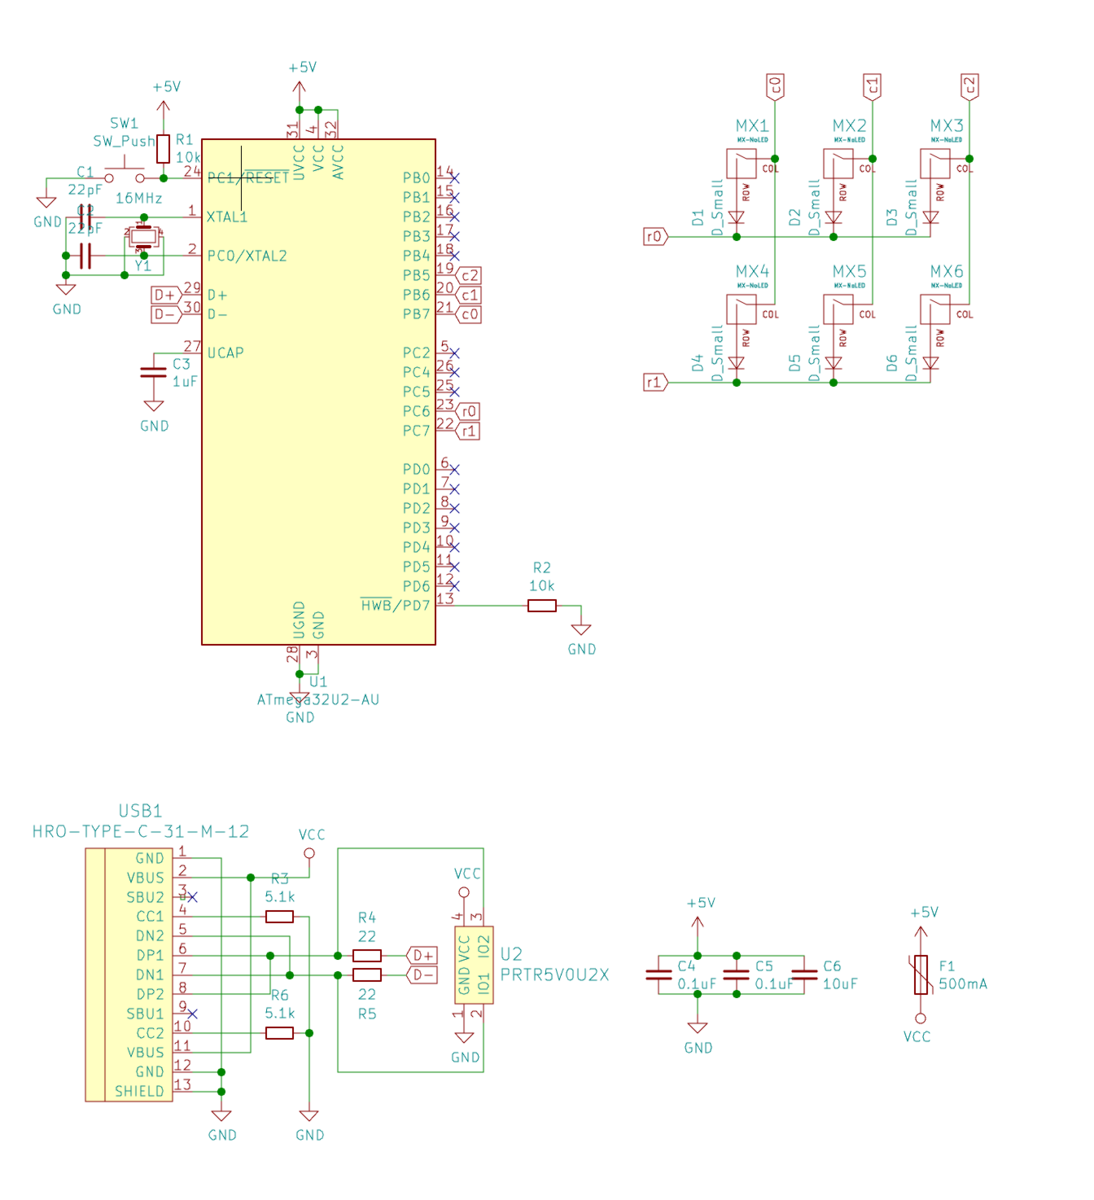
Task: Select the D2 diode symbol below MX2
Action: pos(834,217)
